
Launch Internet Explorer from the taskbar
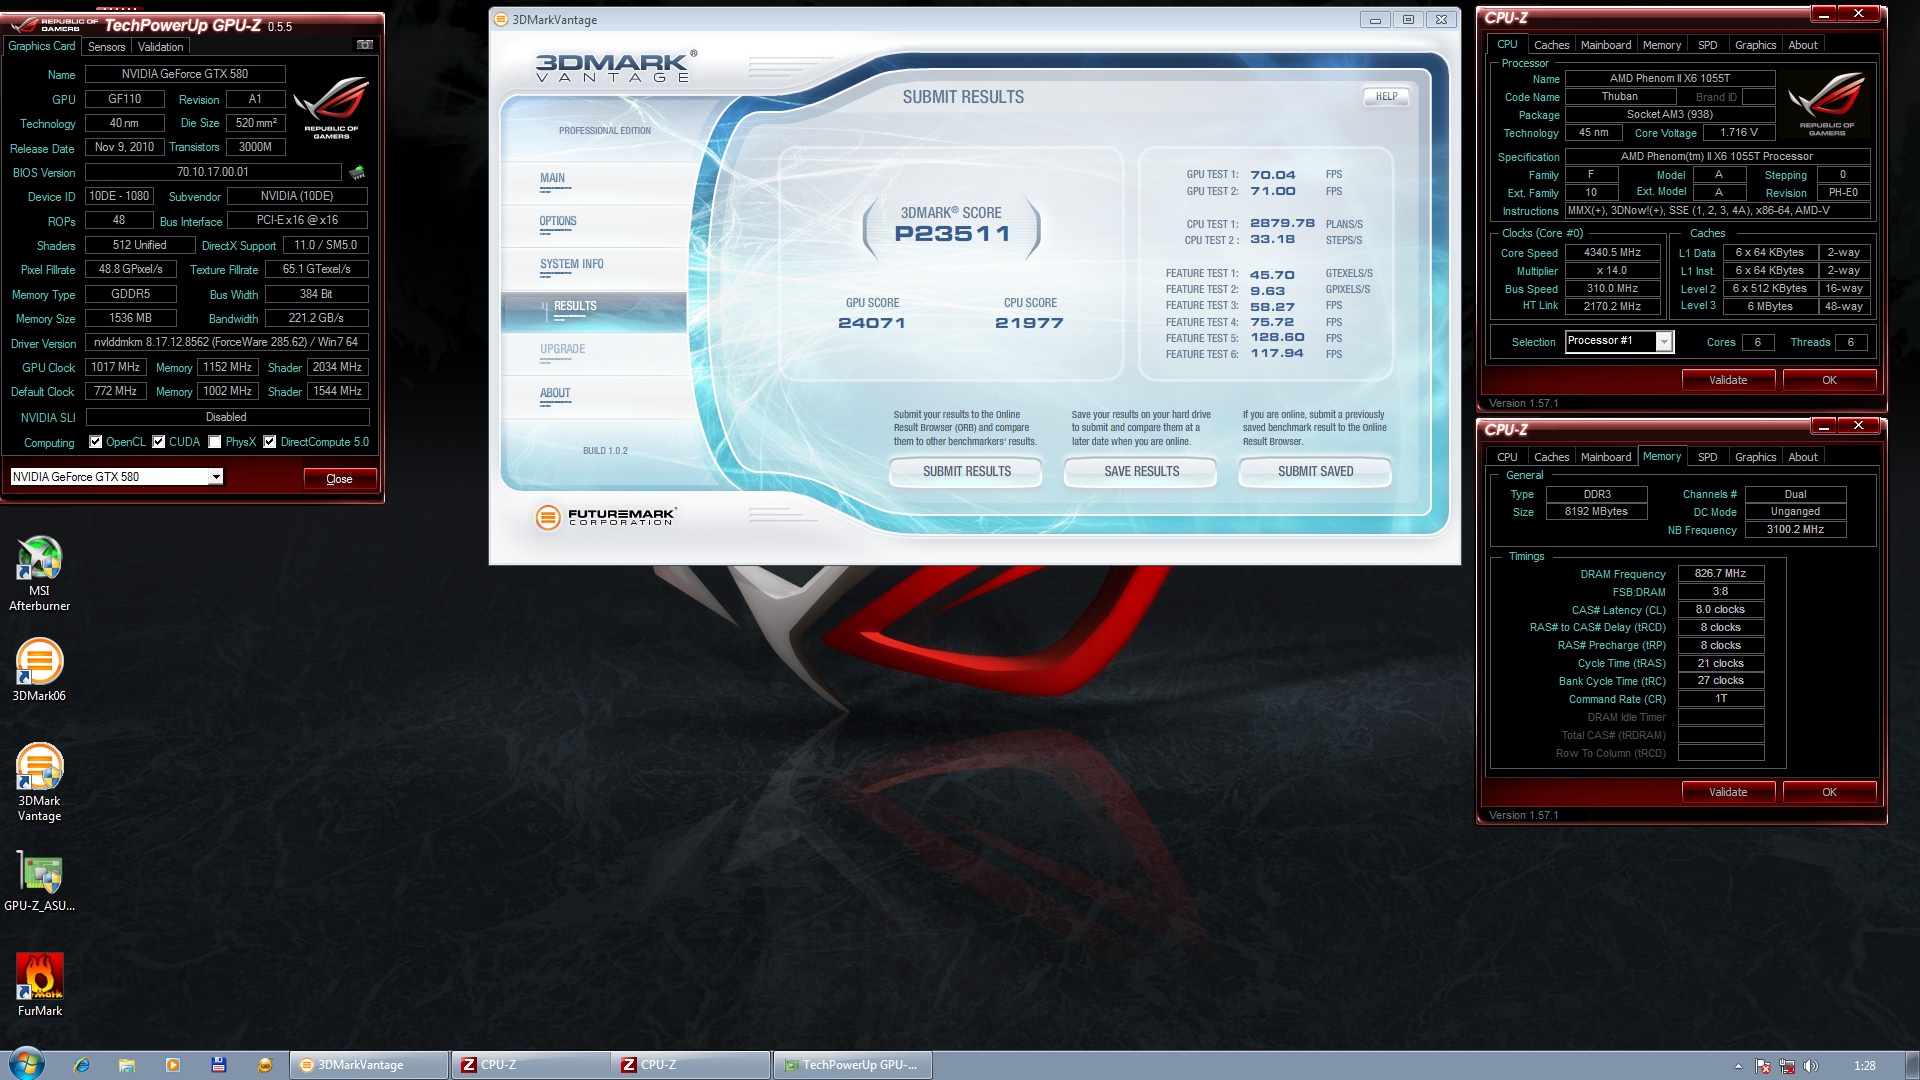tap(81, 1065)
